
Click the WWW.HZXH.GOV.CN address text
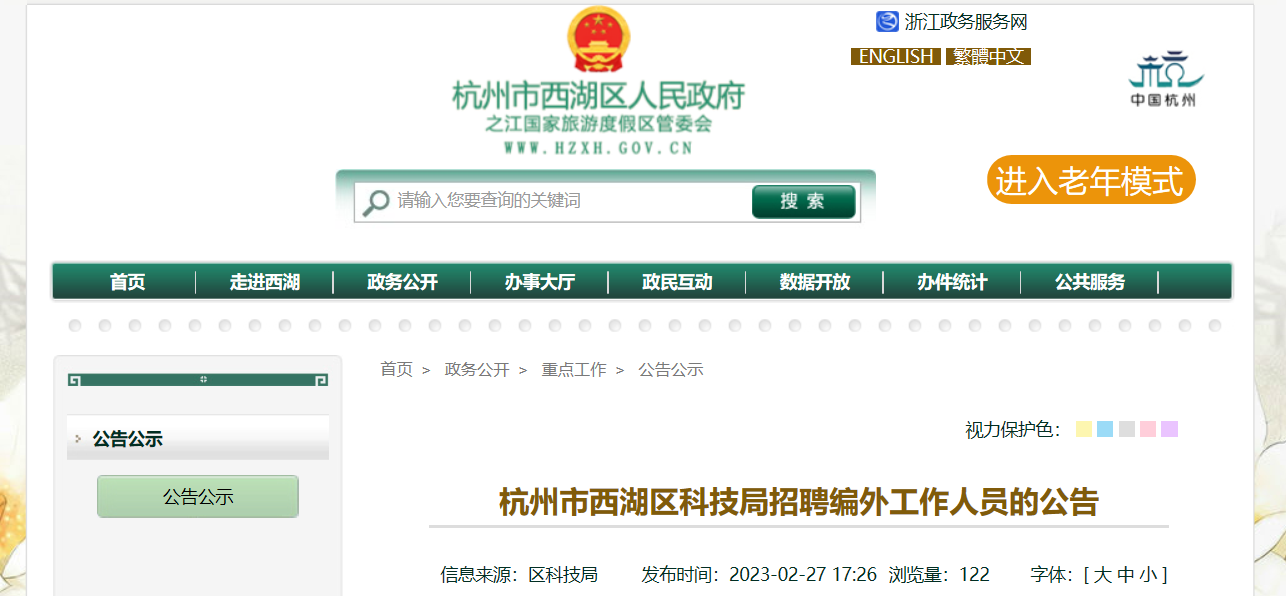click(x=598, y=148)
